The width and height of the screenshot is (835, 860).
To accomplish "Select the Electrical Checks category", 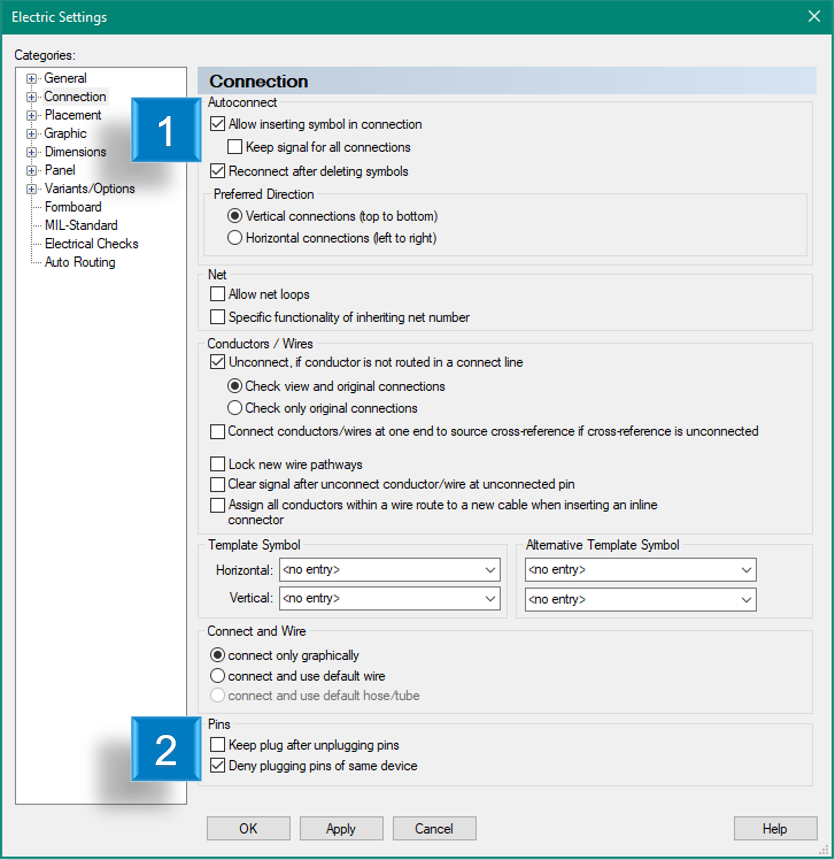I will click(90, 243).
